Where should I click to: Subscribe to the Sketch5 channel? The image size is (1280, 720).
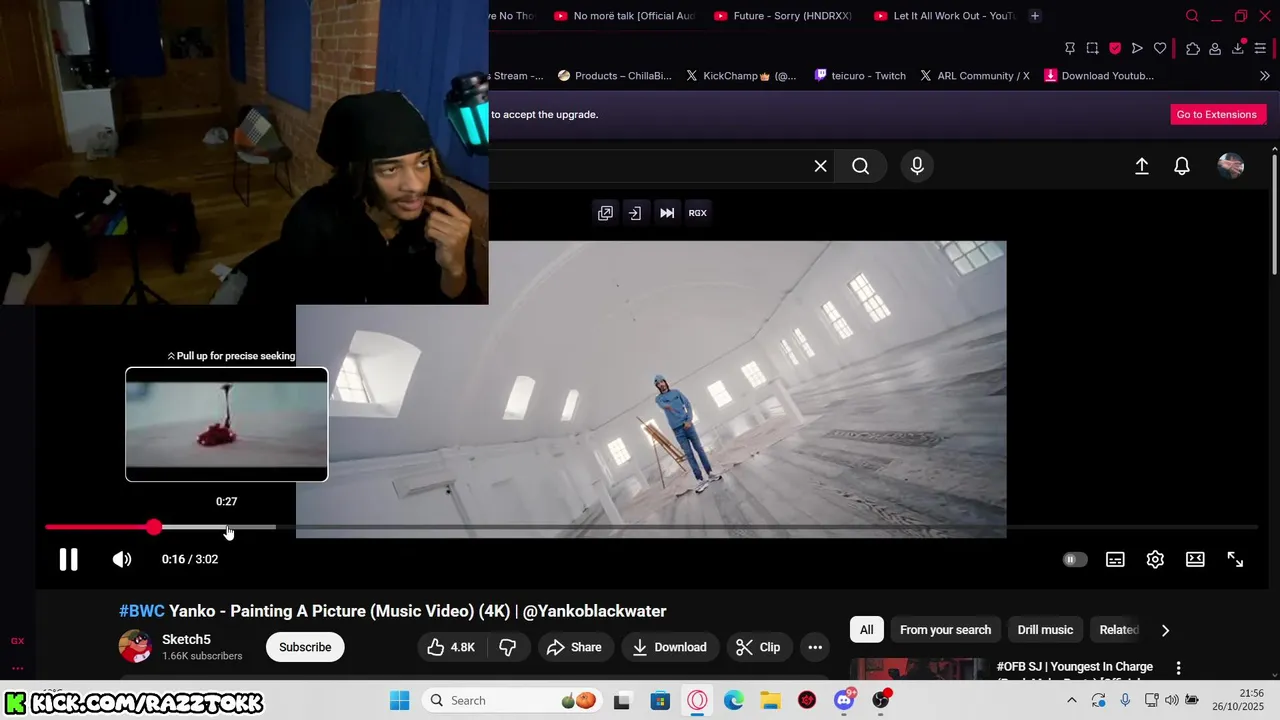tap(305, 647)
